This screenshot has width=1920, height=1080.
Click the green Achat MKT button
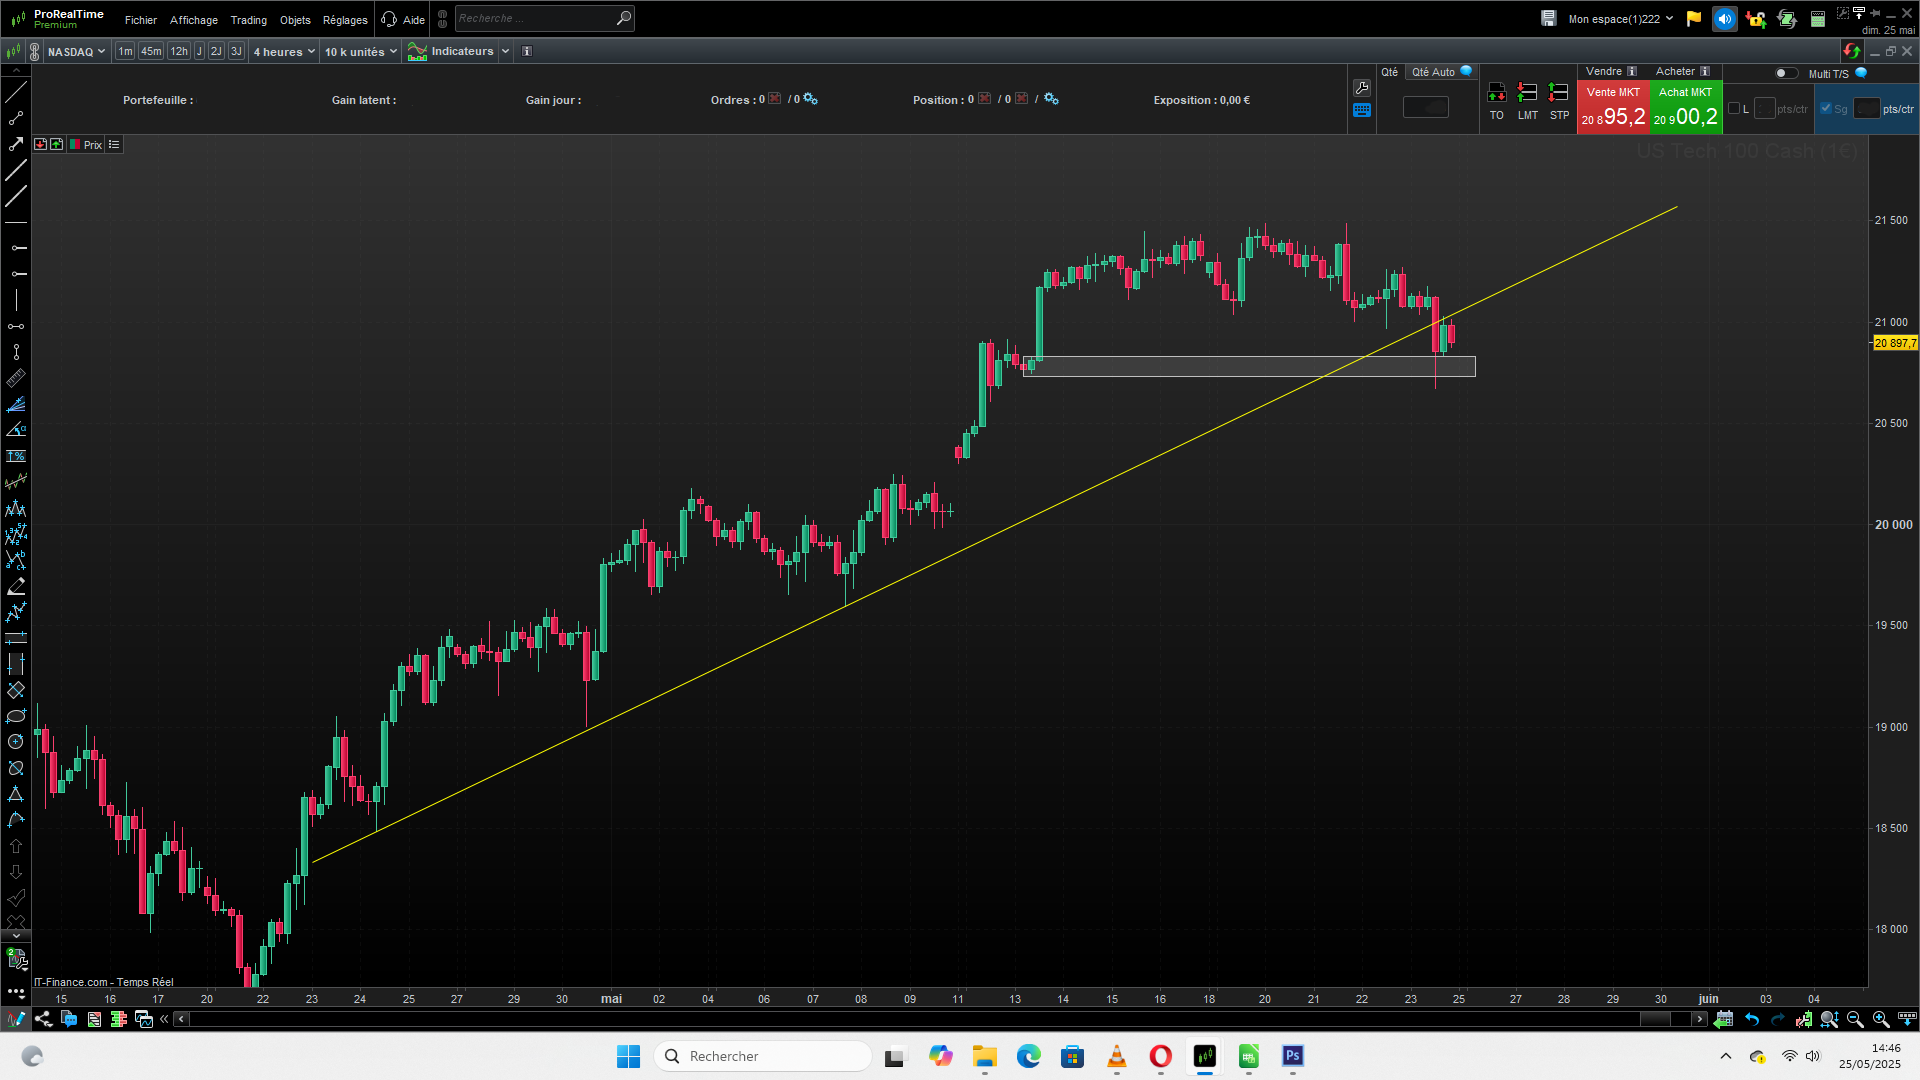point(1686,107)
